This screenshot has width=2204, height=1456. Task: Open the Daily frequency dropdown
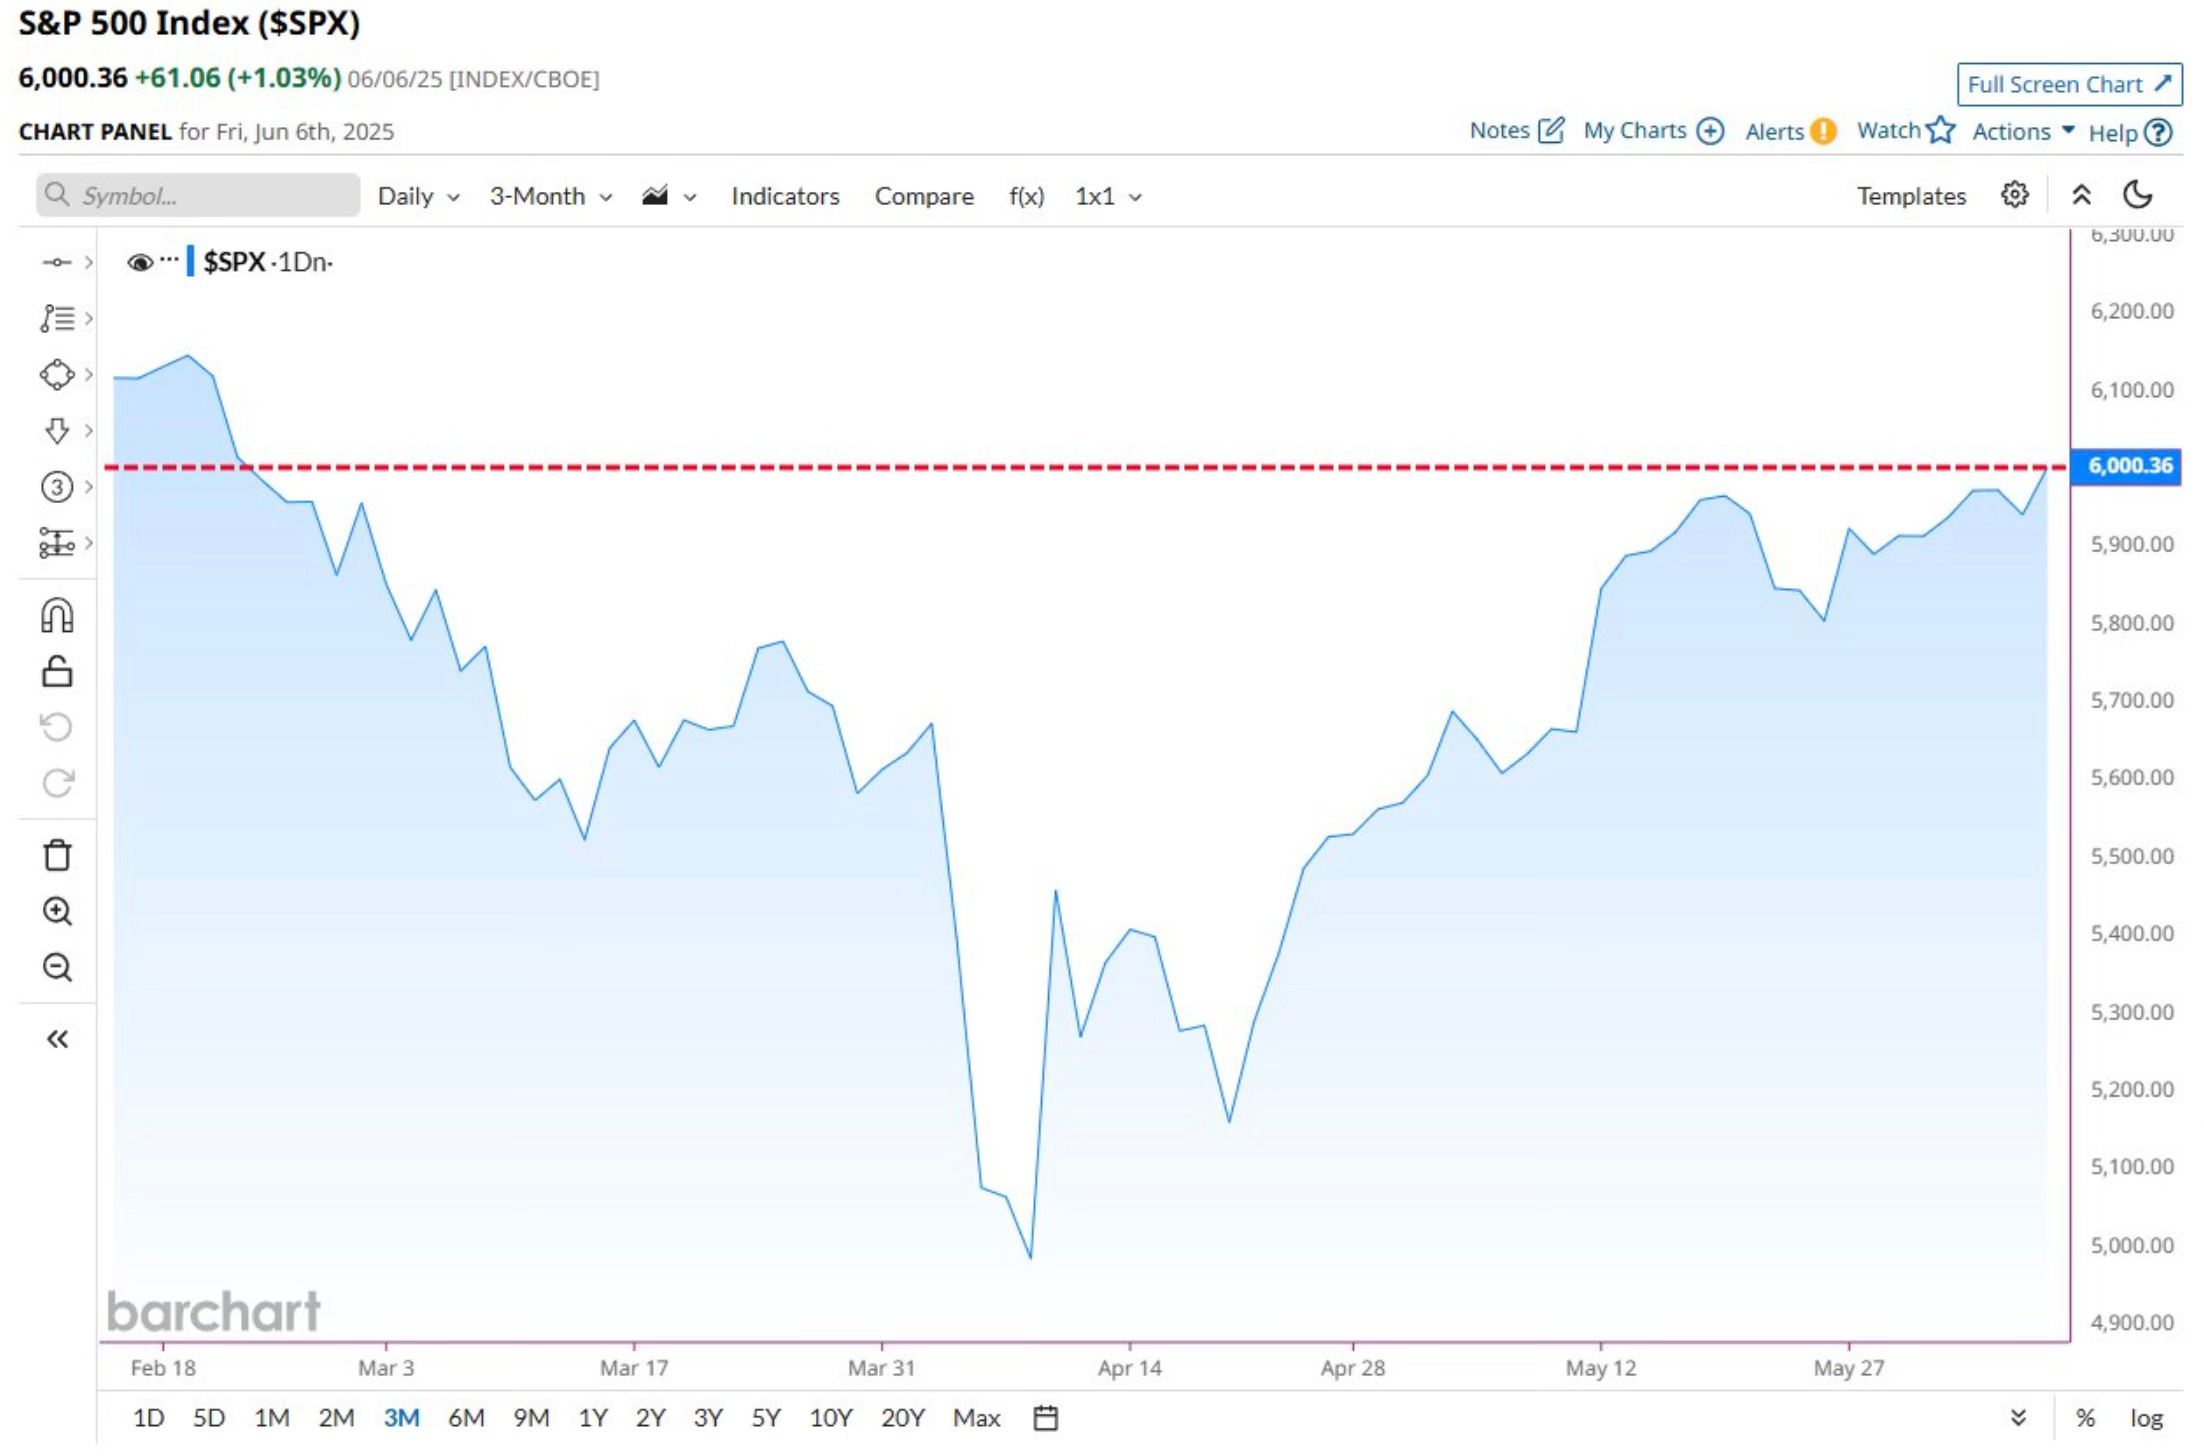click(418, 196)
